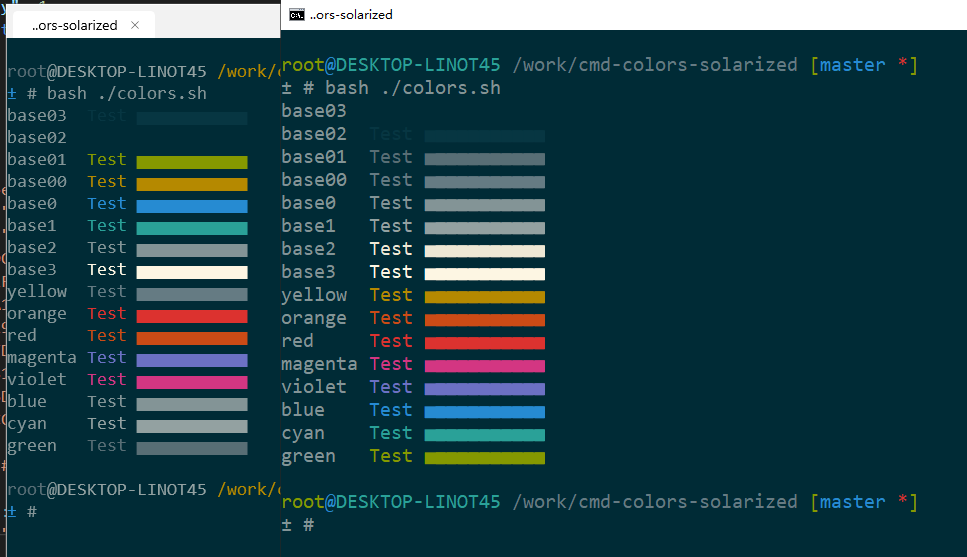Click the 'magenta' label in left window
The image size is (967, 557).
coord(42,358)
